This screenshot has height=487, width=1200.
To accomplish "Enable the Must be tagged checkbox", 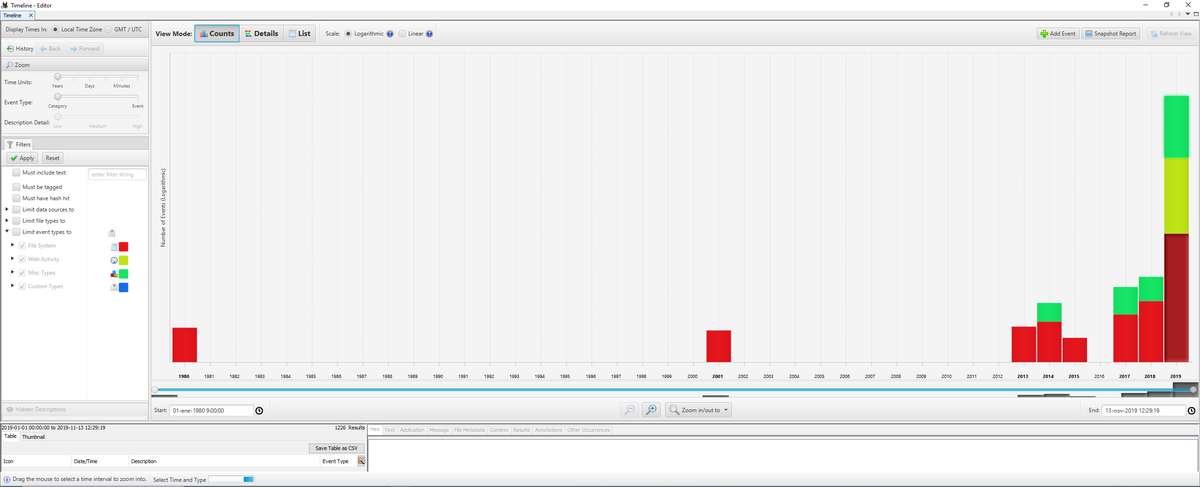I will pyautogui.click(x=16, y=187).
